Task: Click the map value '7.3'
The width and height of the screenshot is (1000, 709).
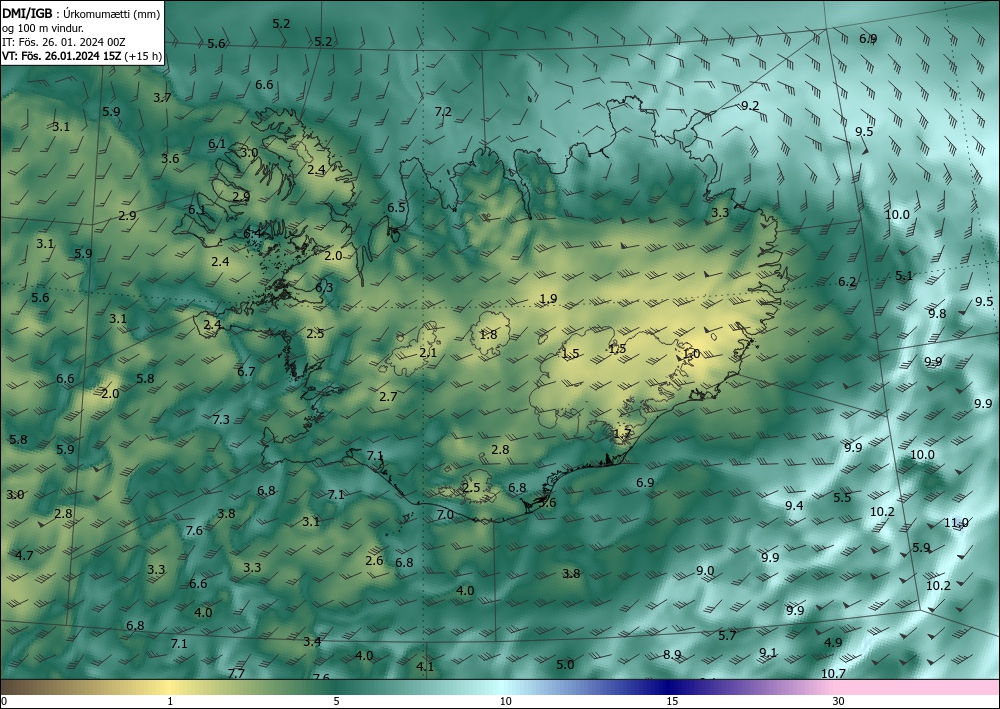Action: point(221,420)
